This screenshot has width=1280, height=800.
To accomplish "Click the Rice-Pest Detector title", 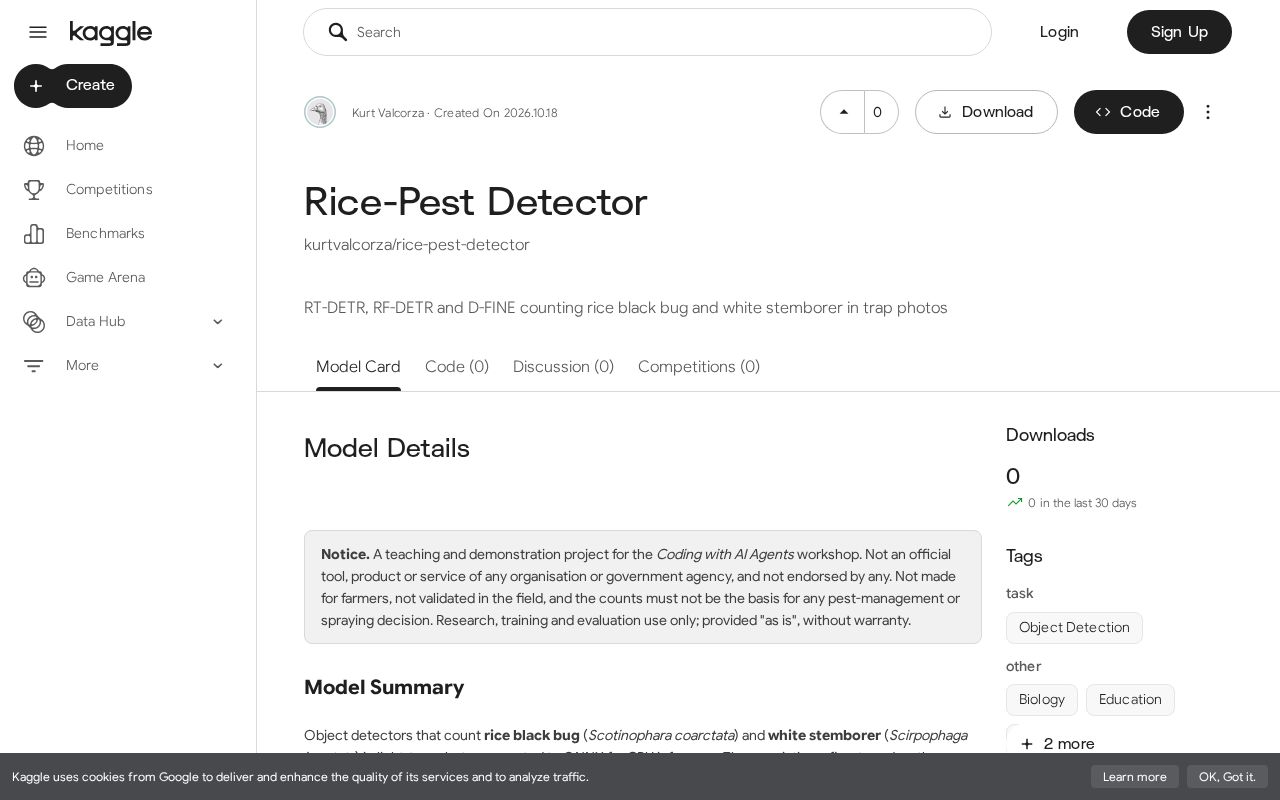I will click(x=476, y=202).
